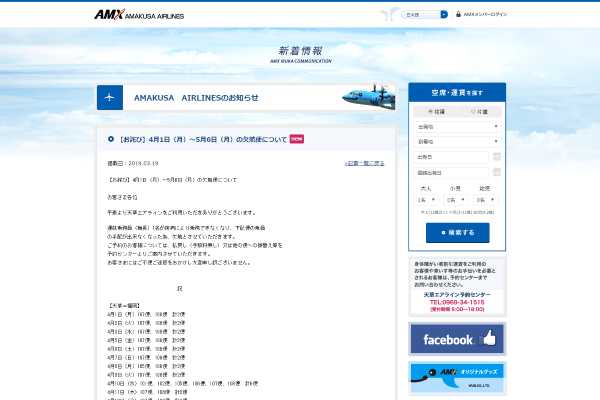
Task: Open the departure airport dropdown
Action: [x=457, y=127]
